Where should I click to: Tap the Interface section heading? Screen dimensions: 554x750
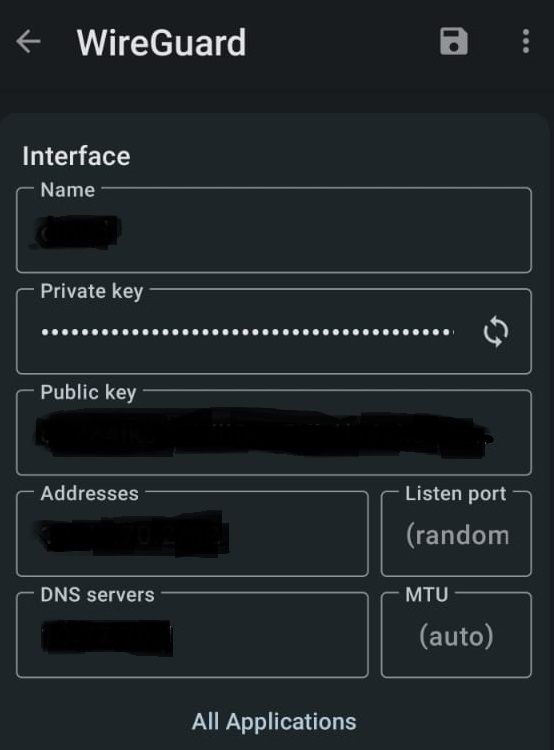pos(76,156)
